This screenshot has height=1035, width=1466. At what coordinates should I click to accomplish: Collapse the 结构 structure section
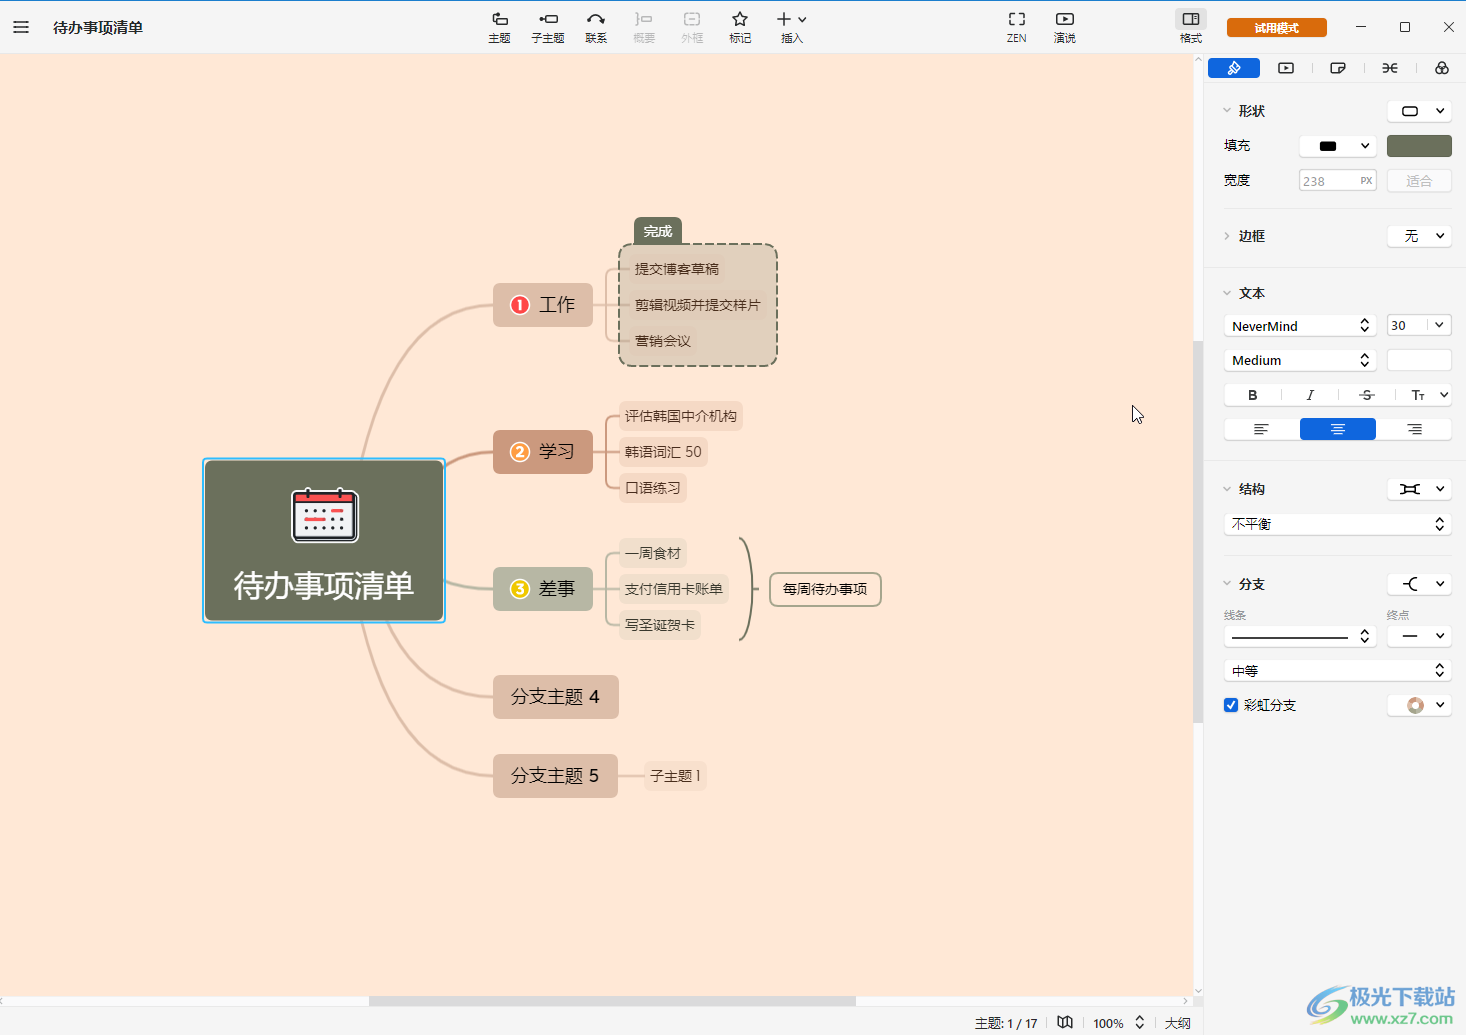coord(1227,489)
